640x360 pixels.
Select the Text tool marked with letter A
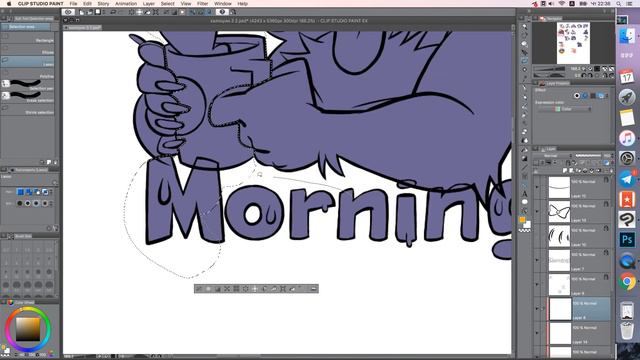click(524, 193)
